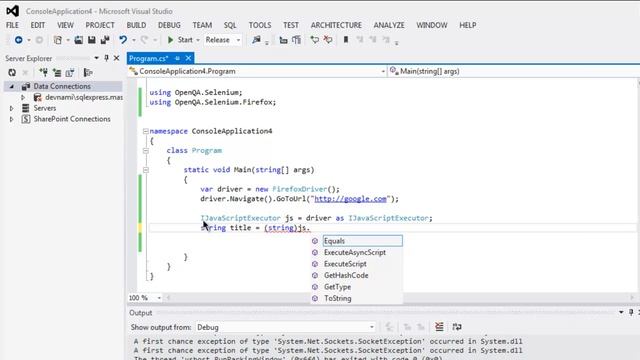Open the FILE menu
640x360 pixels.
[x=12, y=25]
